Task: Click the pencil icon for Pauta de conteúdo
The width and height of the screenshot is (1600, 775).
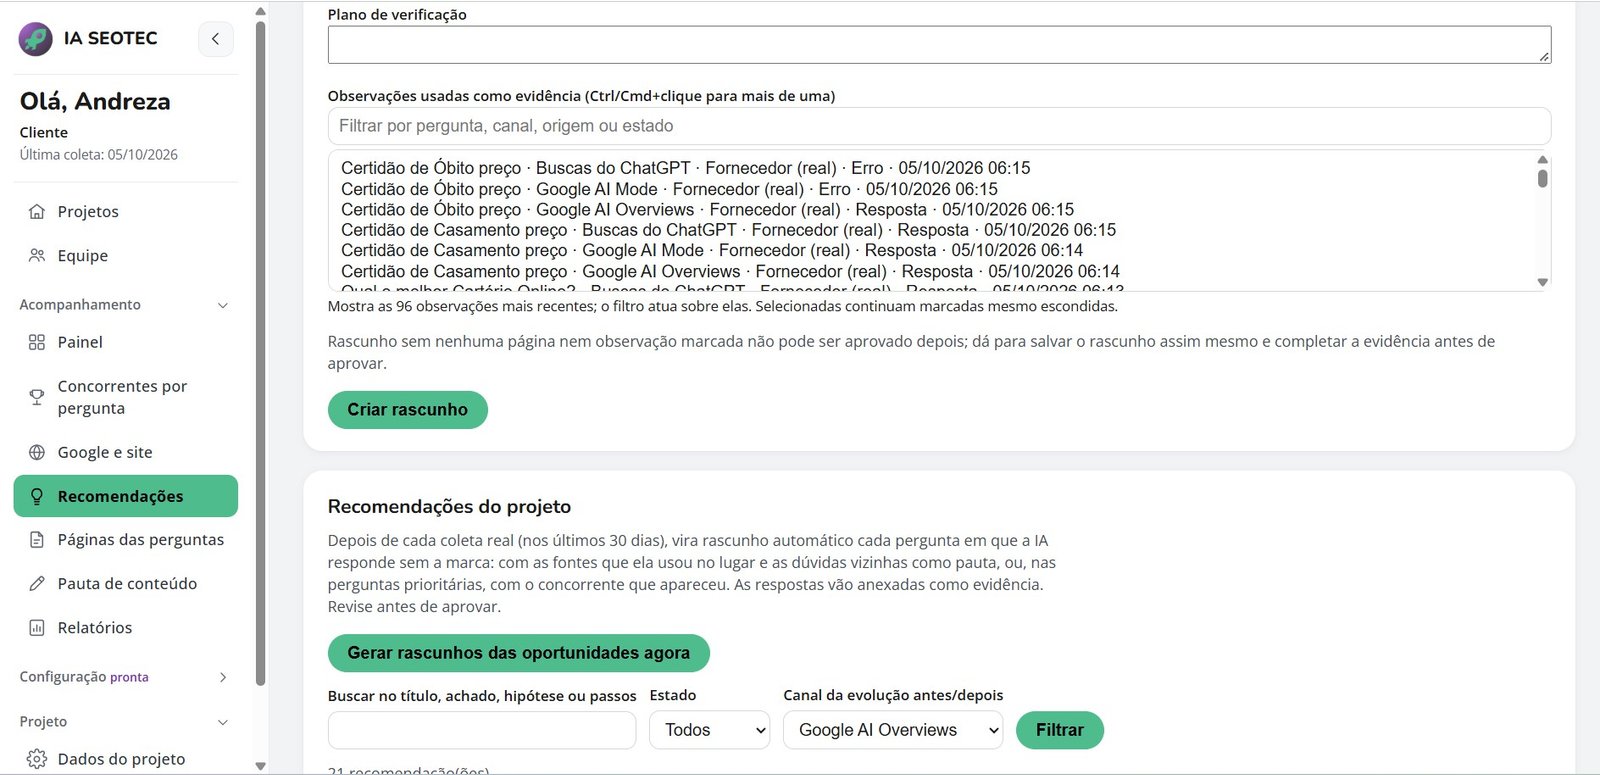Action: [x=37, y=584]
